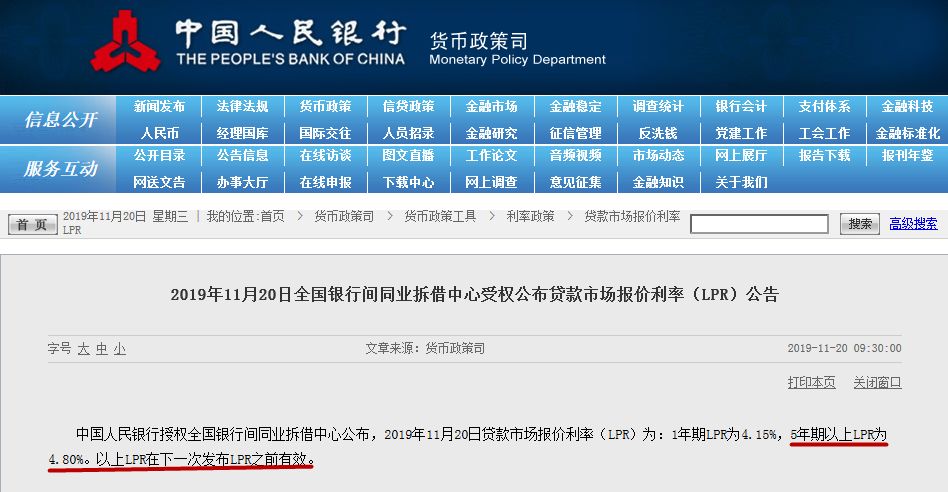Go to 支付体系 section
The width and height of the screenshot is (948, 492).
pos(825,106)
